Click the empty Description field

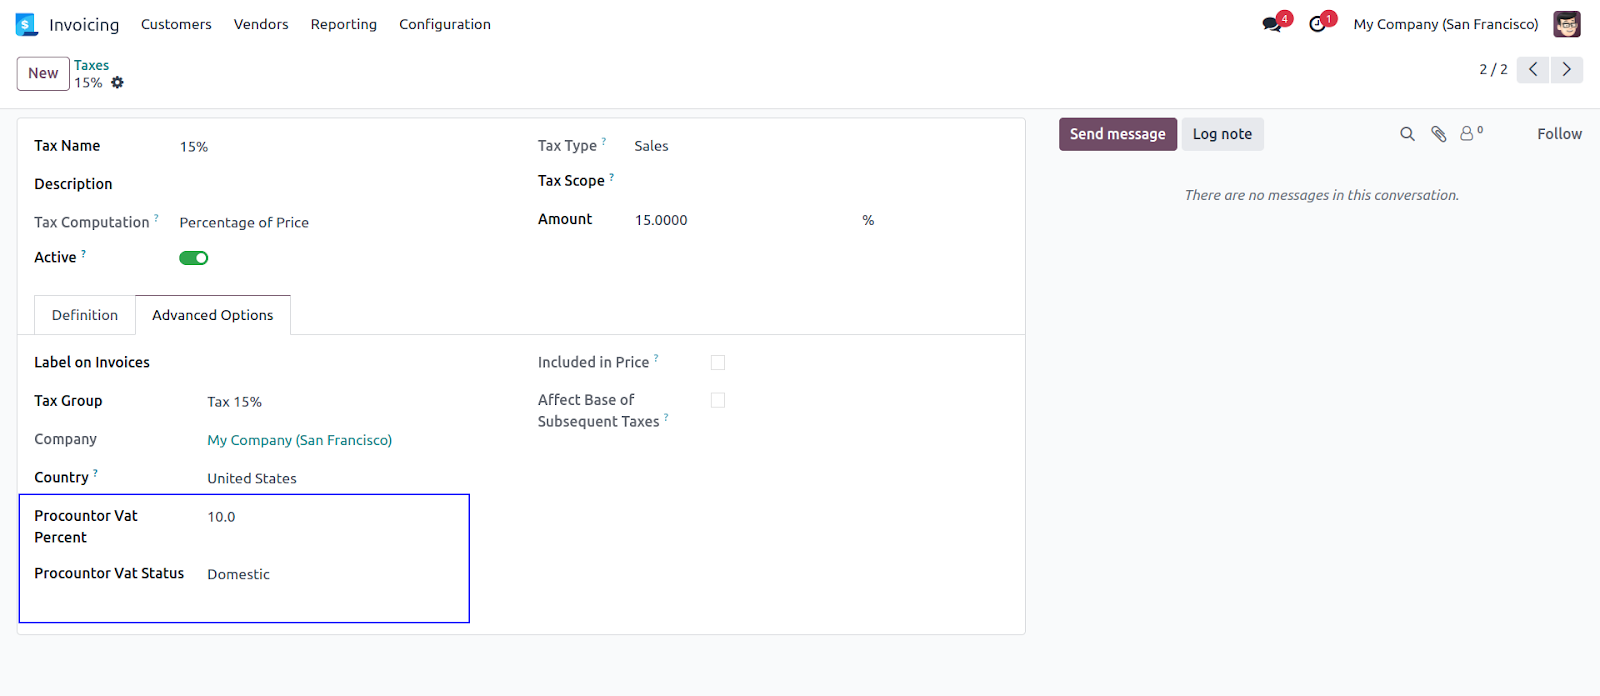(340, 184)
